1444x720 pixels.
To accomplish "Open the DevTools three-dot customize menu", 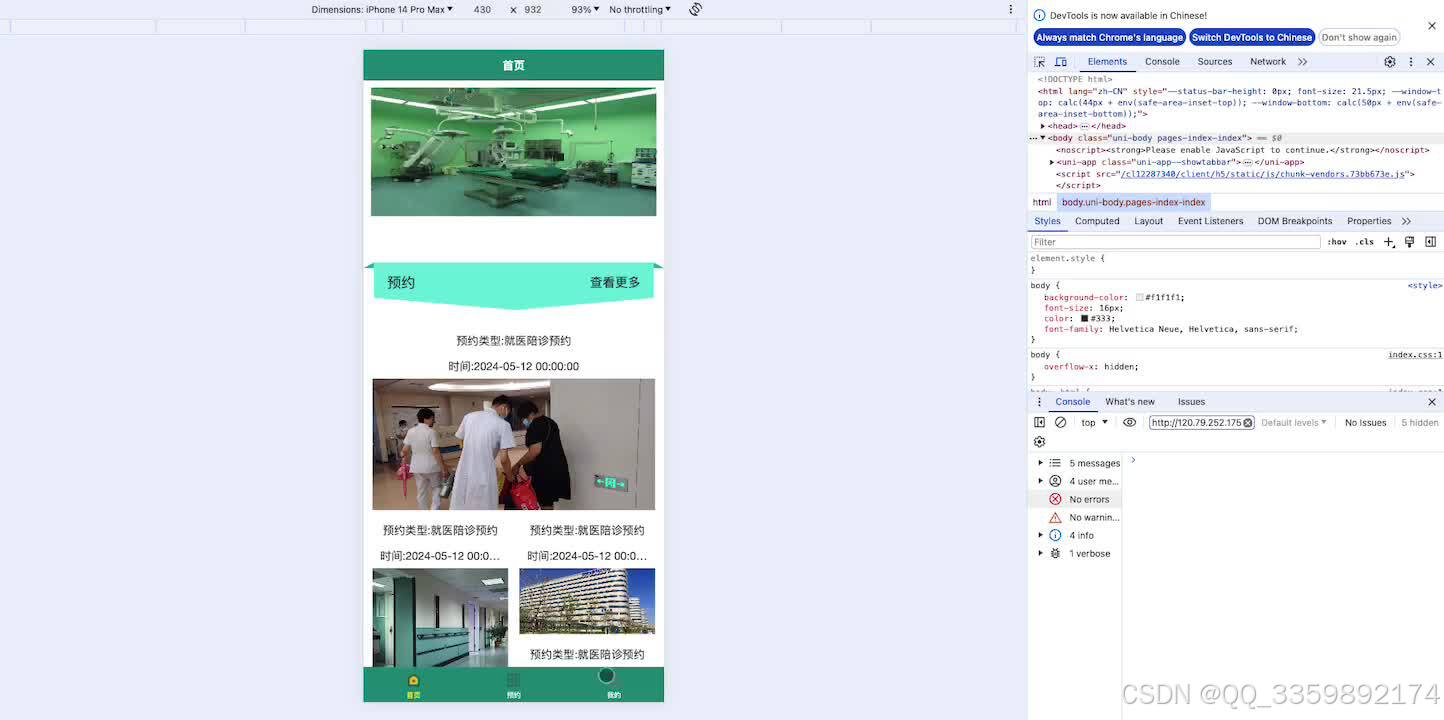I will point(1411,62).
